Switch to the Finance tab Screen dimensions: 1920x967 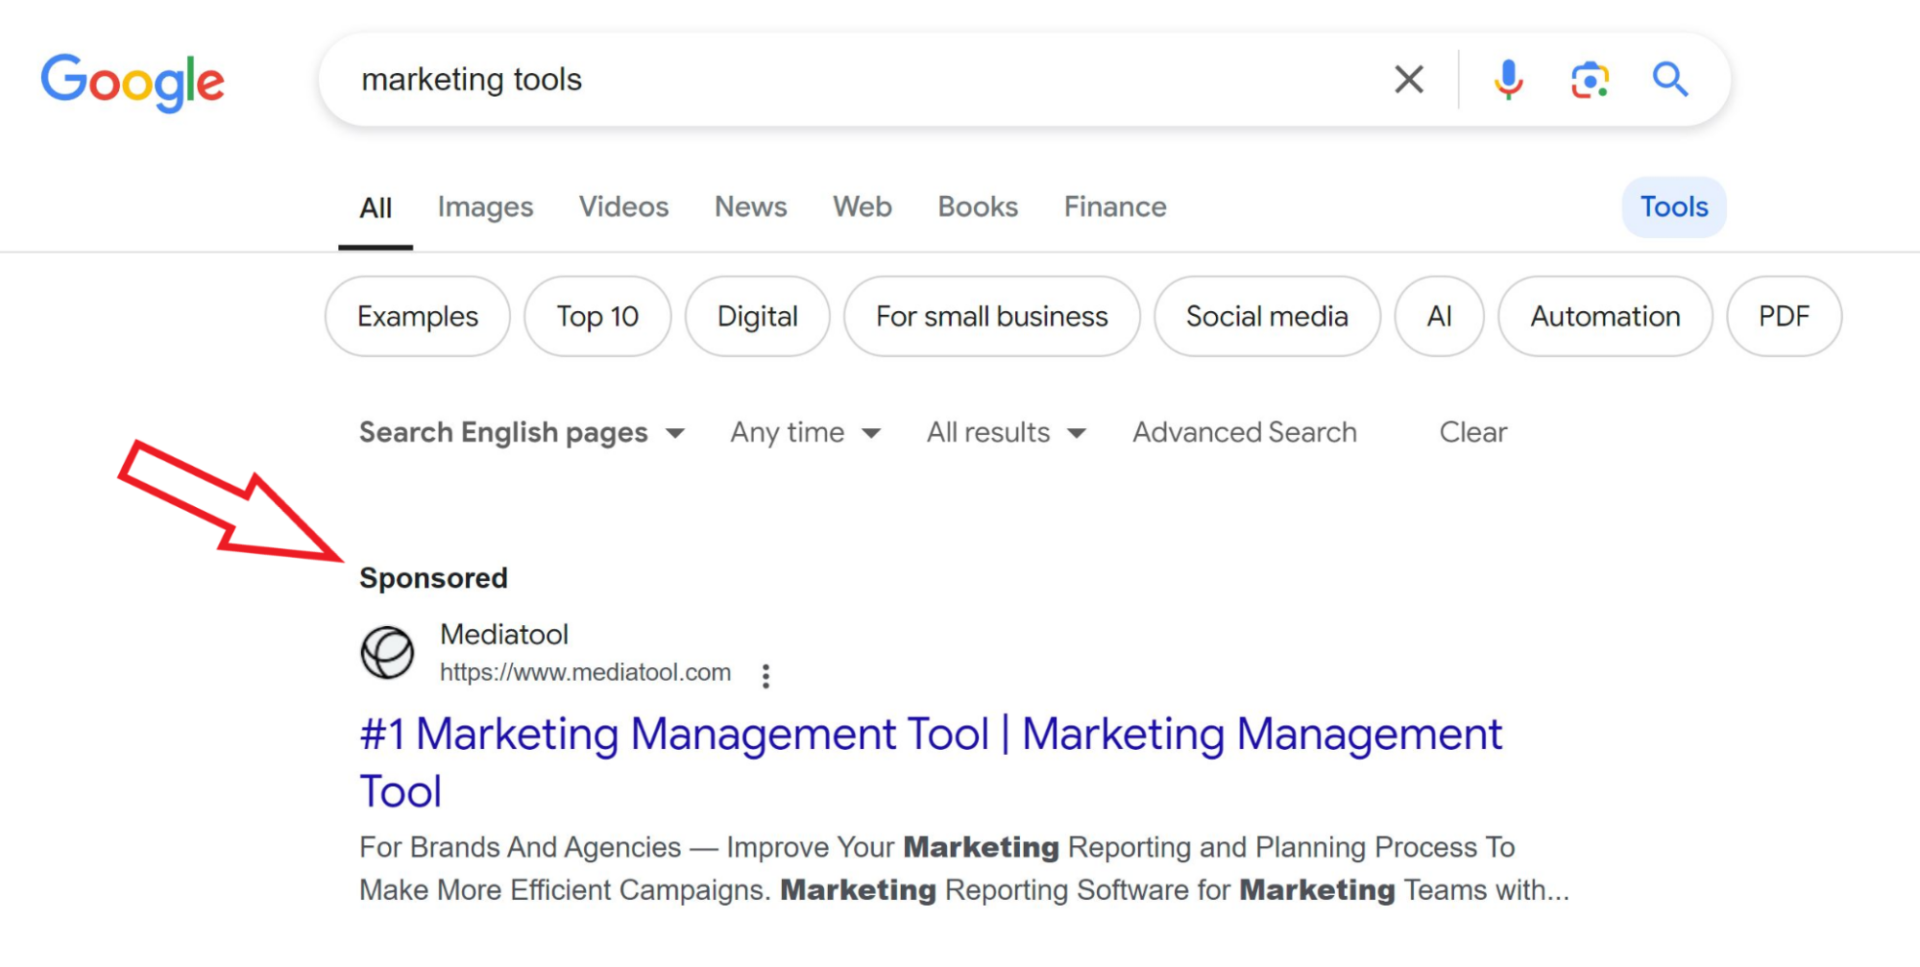click(1114, 207)
